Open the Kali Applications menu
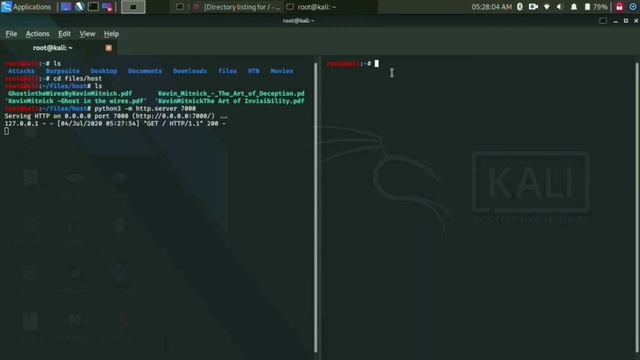640x360 pixels. [x=26, y=7]
